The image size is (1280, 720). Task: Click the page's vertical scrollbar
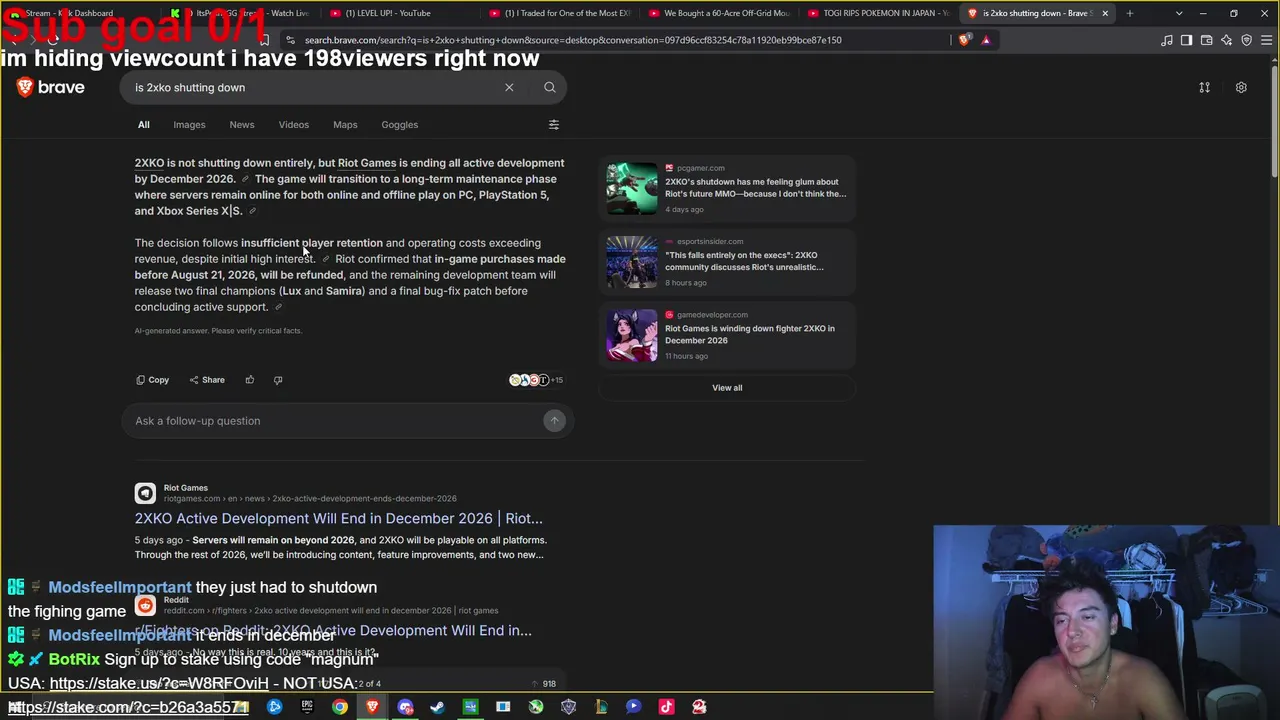(1274, 120)
